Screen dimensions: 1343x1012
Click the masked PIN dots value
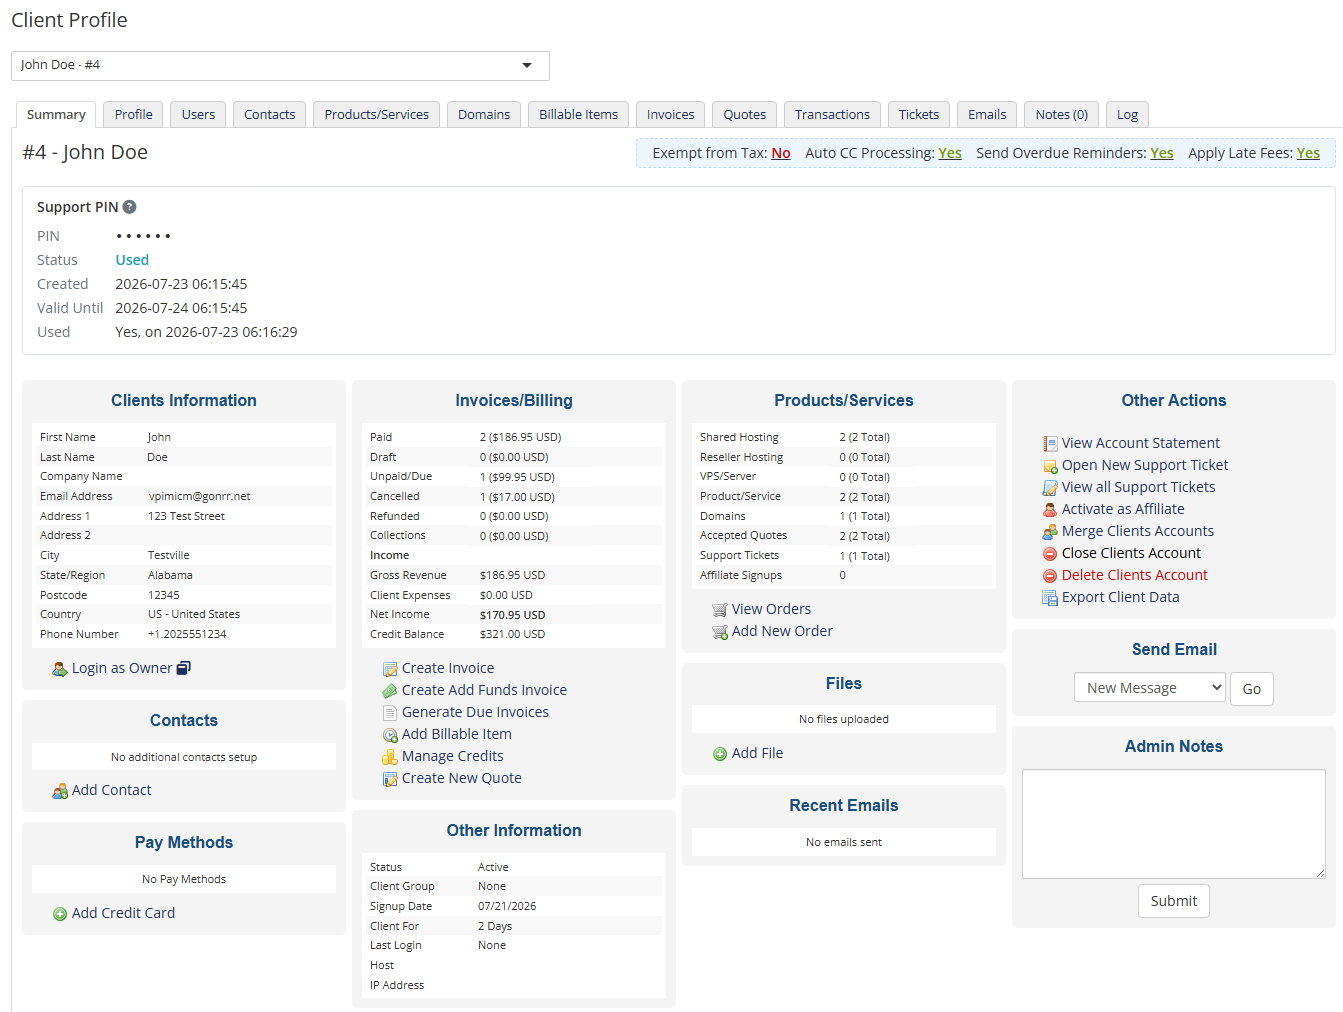[x=143, y=237]
